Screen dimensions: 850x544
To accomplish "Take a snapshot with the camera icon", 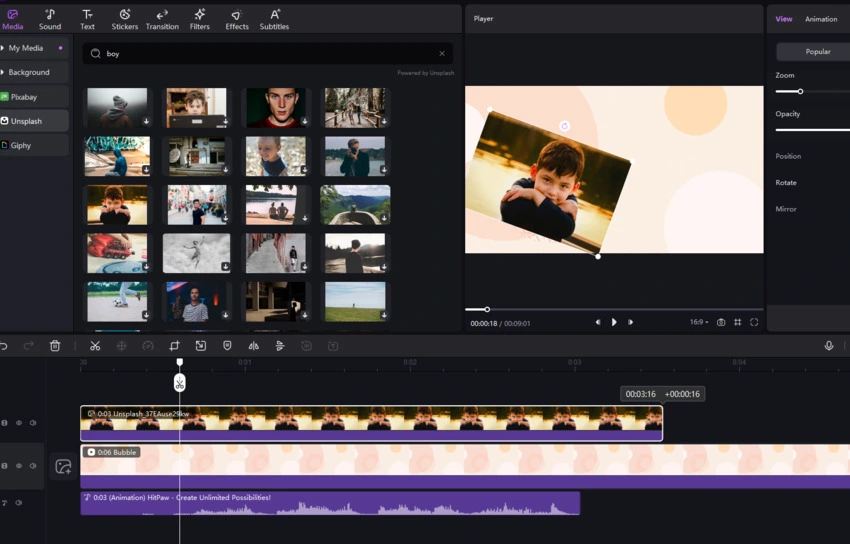I will [x=721, y=323].
